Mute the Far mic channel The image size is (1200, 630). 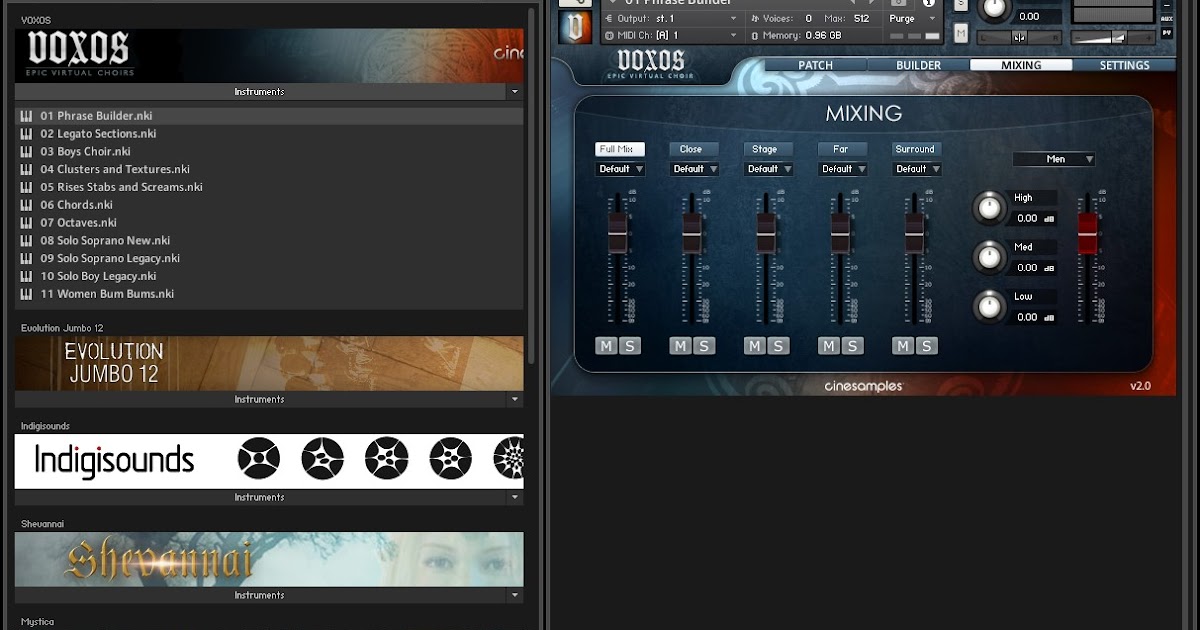pos(829,346)
